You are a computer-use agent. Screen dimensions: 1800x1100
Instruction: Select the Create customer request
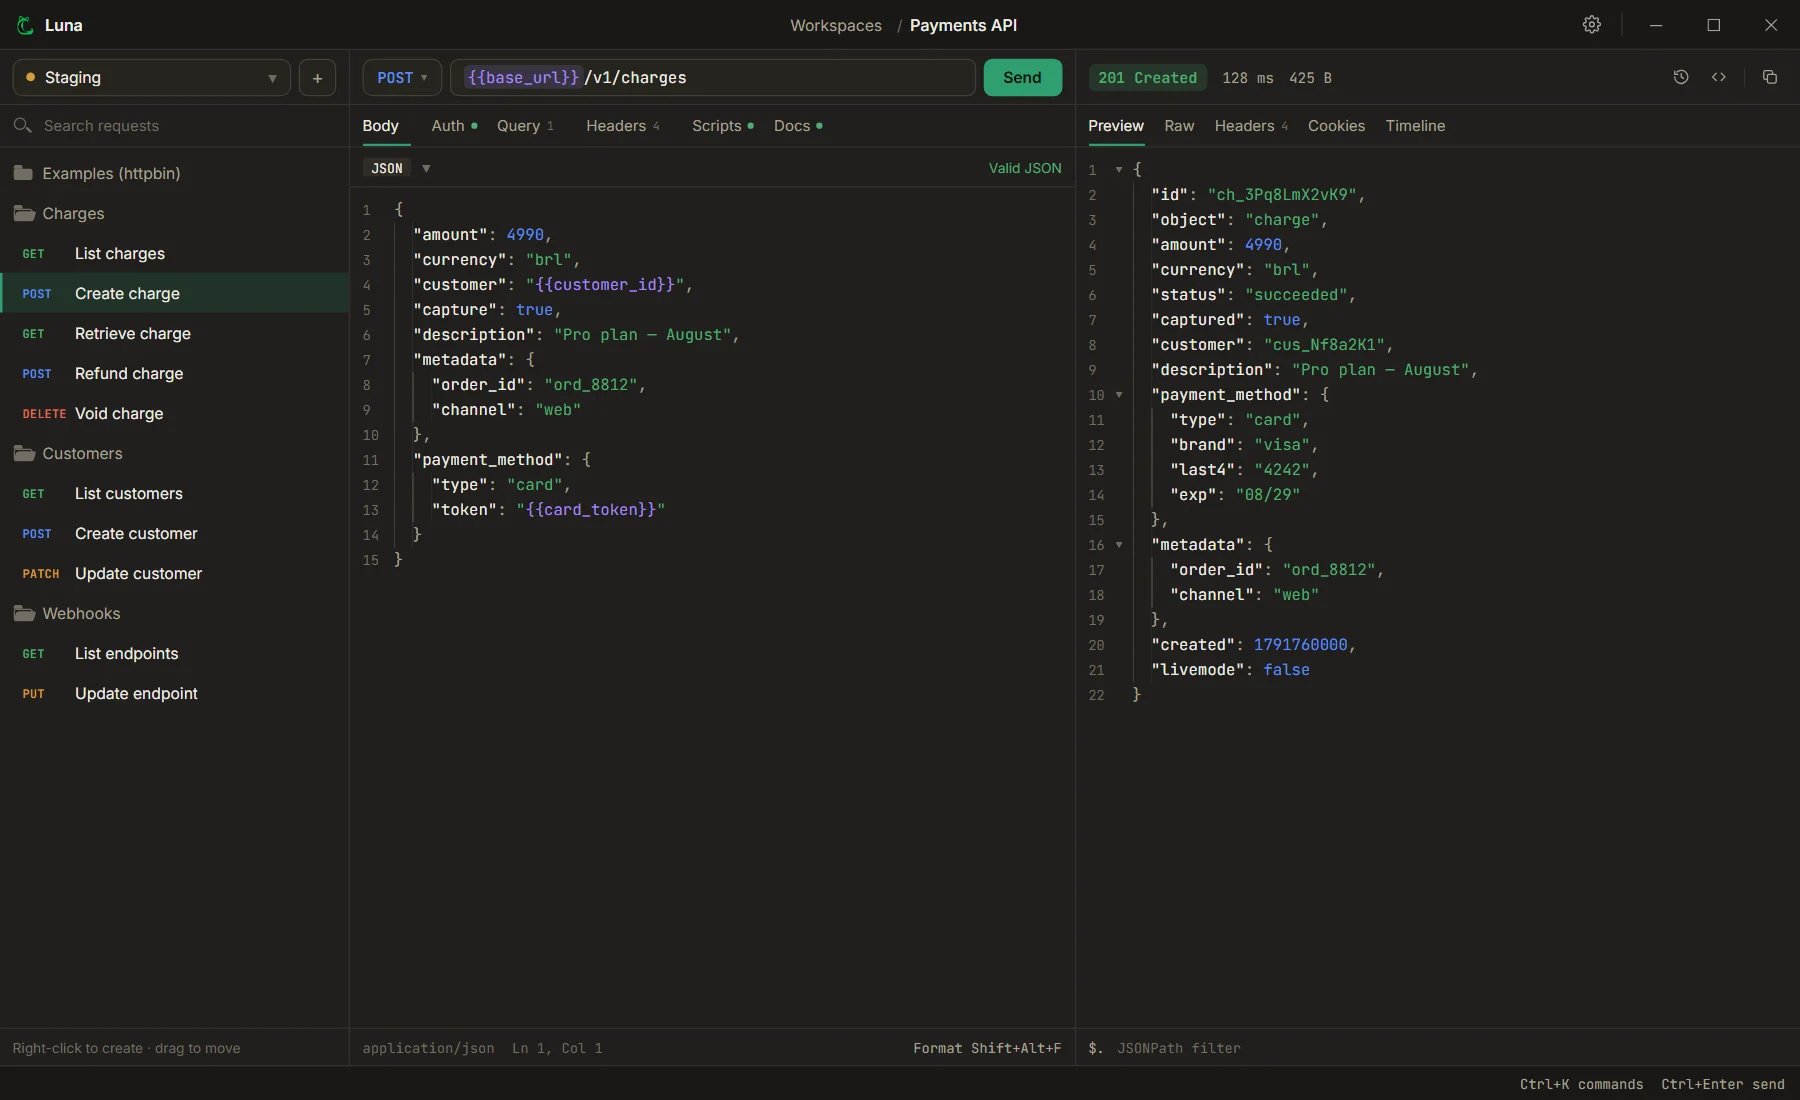174,533
